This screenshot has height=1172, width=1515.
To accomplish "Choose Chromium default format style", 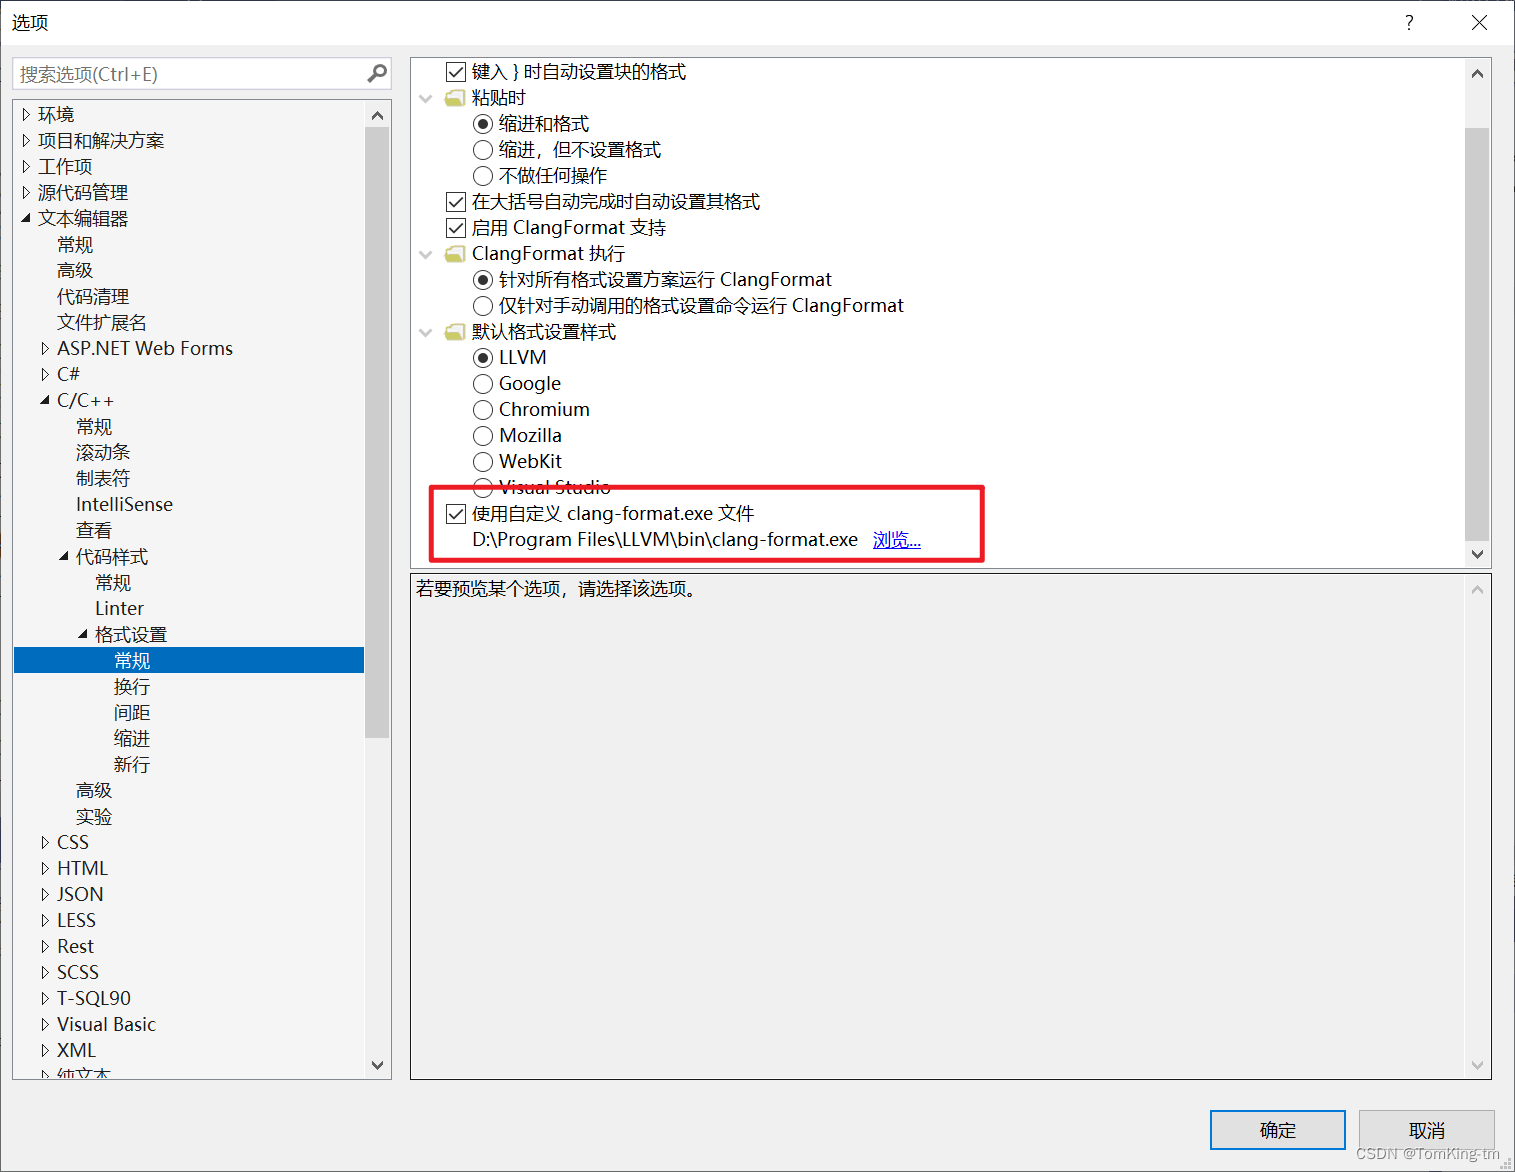I will [483, 409].
